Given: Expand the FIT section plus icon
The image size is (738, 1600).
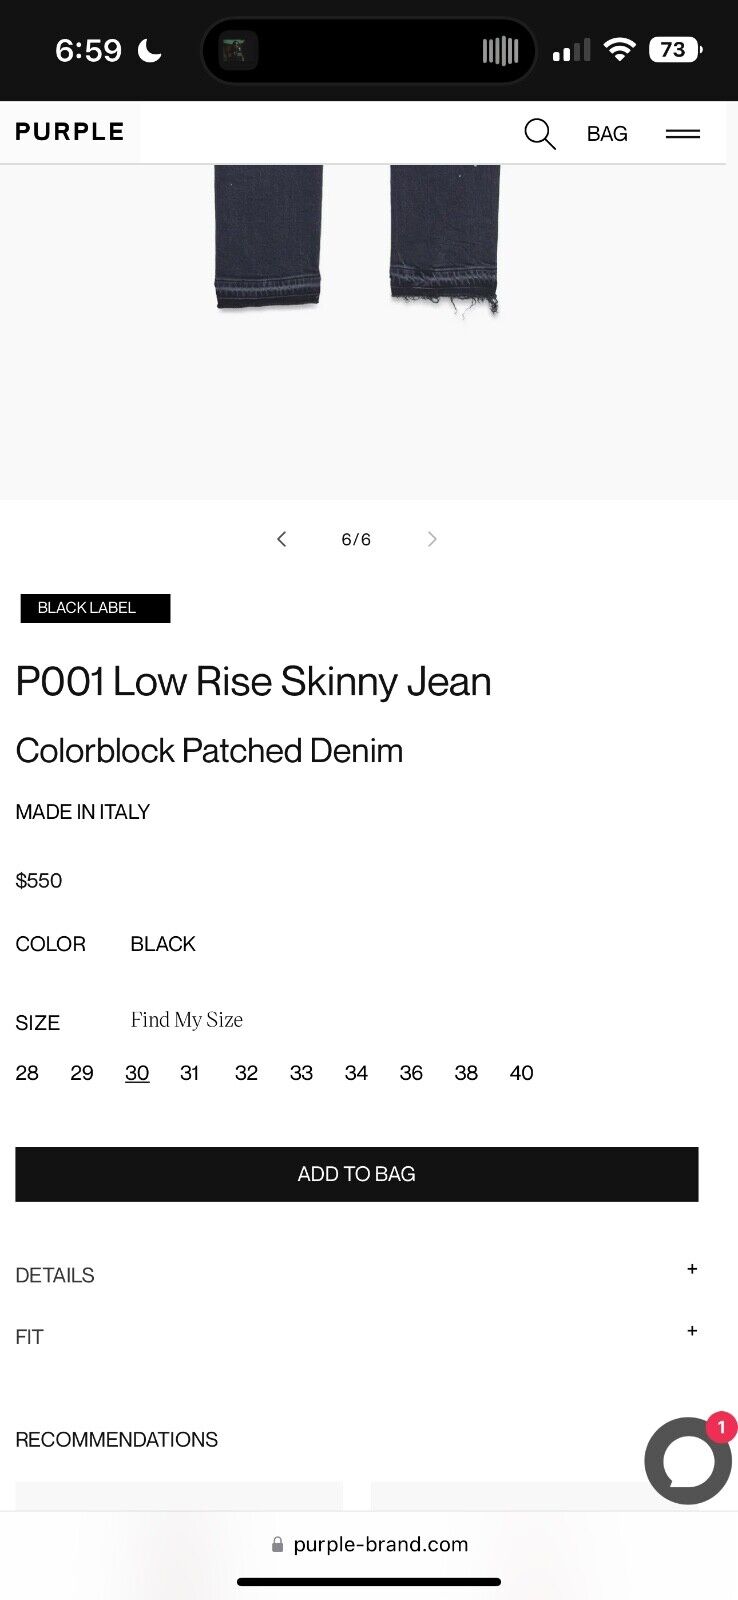Looking at the screenshot, I should tap(692, 1331).
